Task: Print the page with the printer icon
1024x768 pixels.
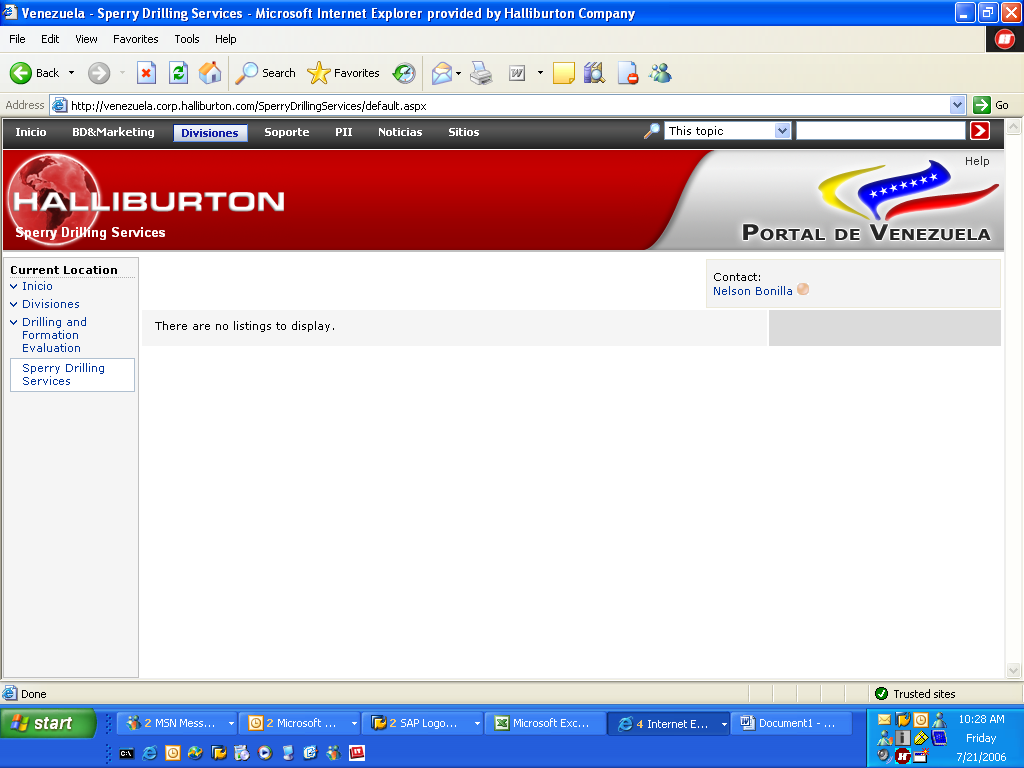Action: click(481, 73)
